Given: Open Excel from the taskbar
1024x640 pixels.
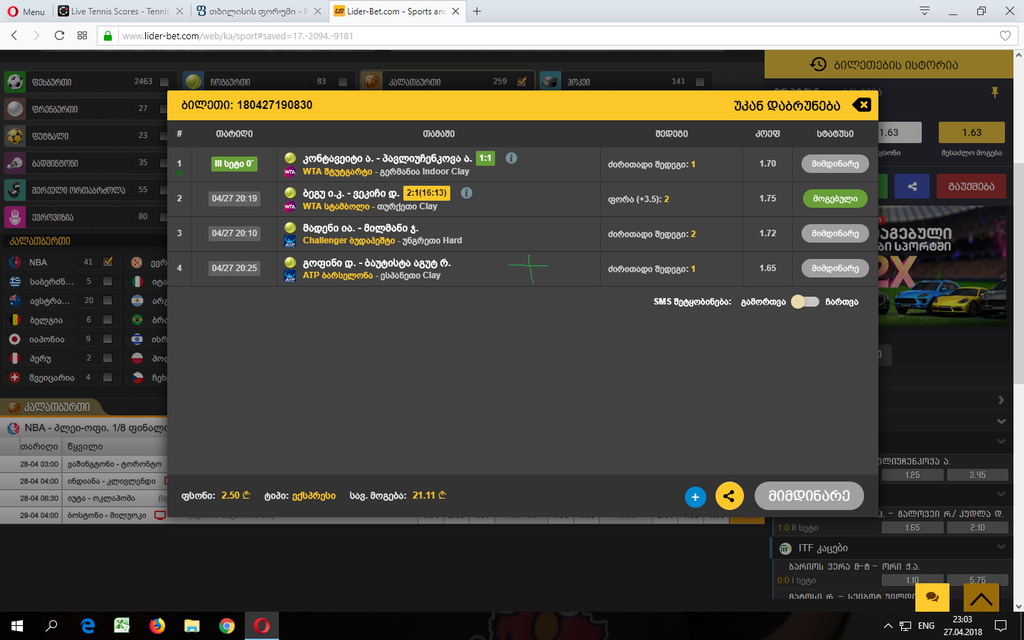Looking at the screenshot, I should click(122, 626).
